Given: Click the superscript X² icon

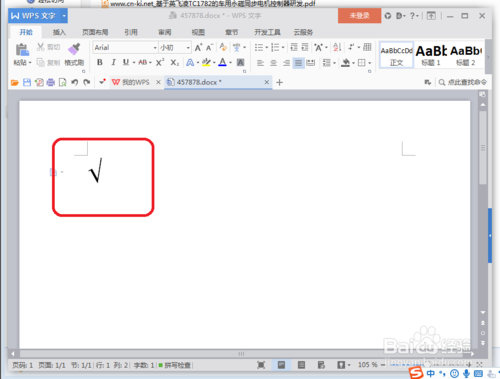Looking at the screenshot, I should point(160,62).
